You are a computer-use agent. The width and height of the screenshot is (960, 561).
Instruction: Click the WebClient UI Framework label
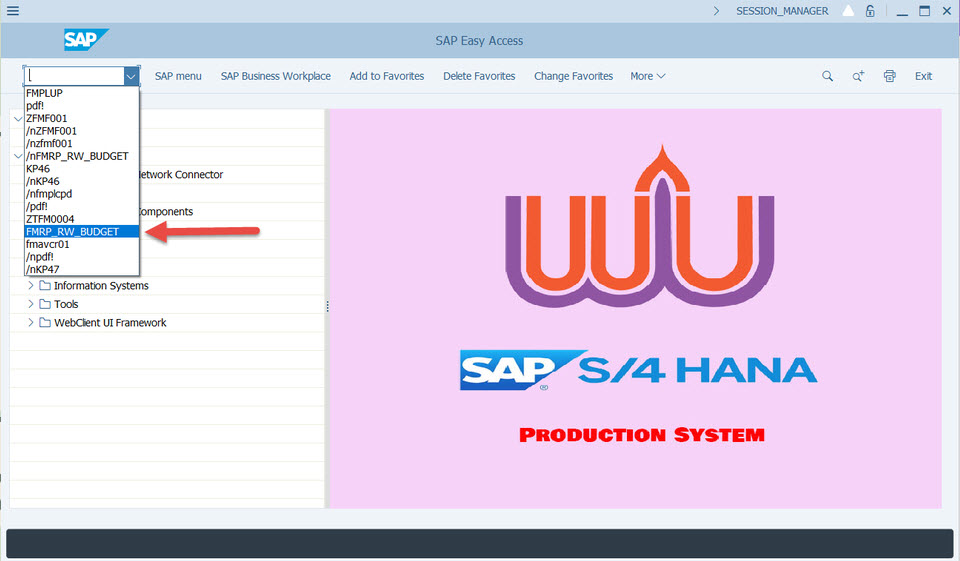[x=110, y=322]
